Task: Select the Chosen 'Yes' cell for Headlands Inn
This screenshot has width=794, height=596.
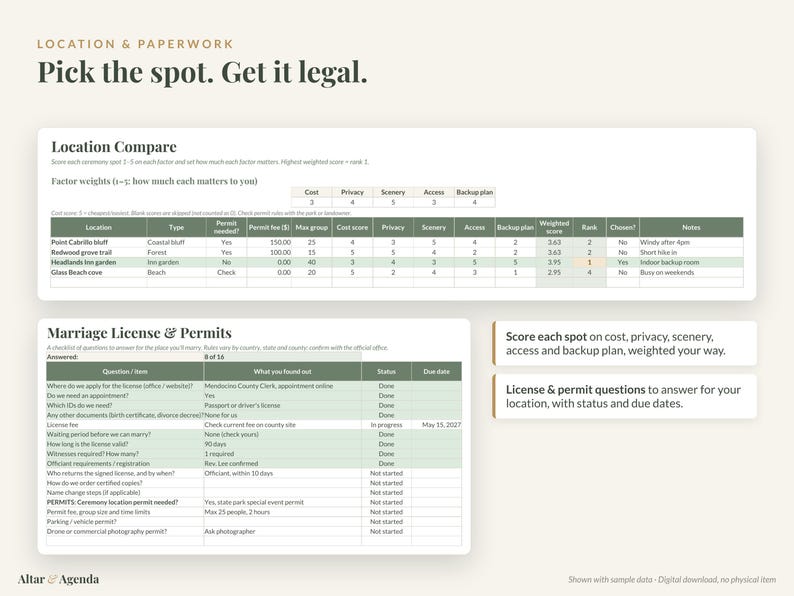Action: click(x=622, y=262)
